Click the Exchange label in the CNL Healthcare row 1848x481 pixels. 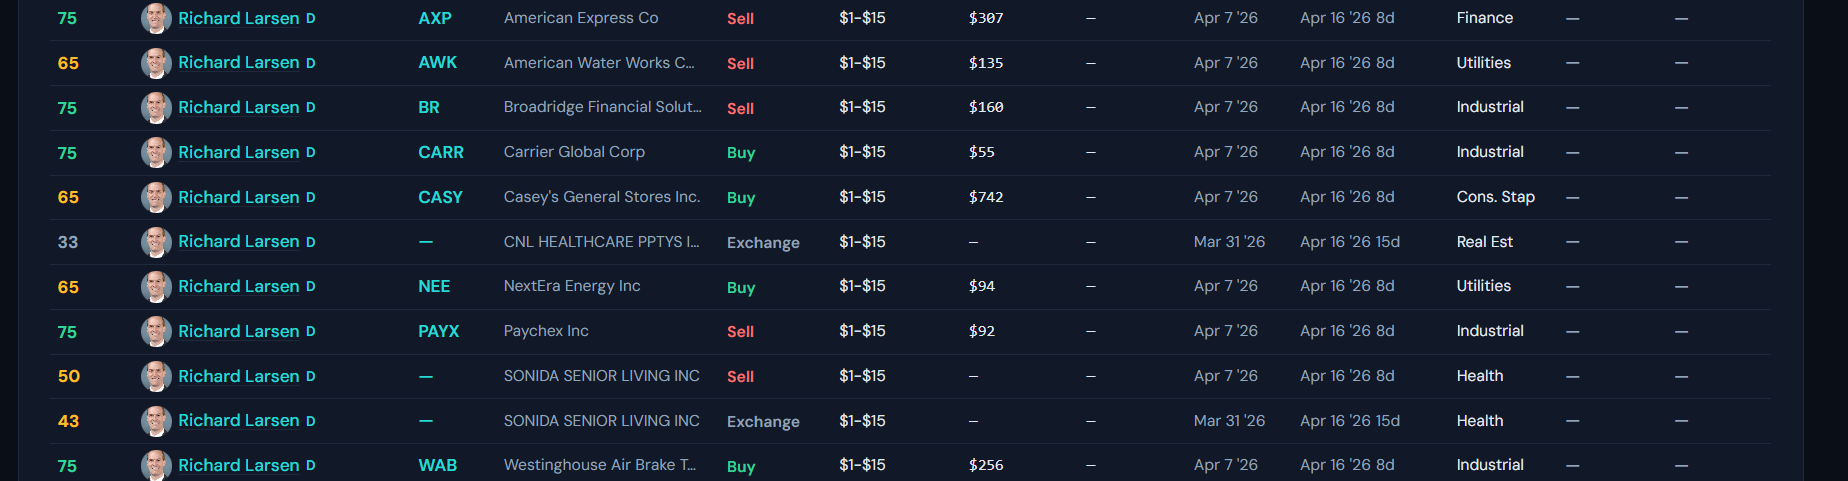763,242
